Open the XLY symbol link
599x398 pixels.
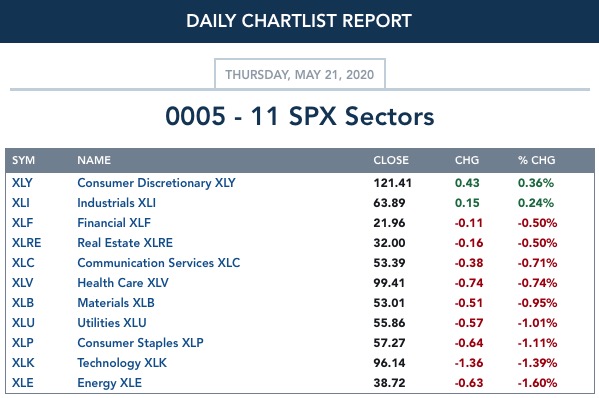tap(22, 183)
